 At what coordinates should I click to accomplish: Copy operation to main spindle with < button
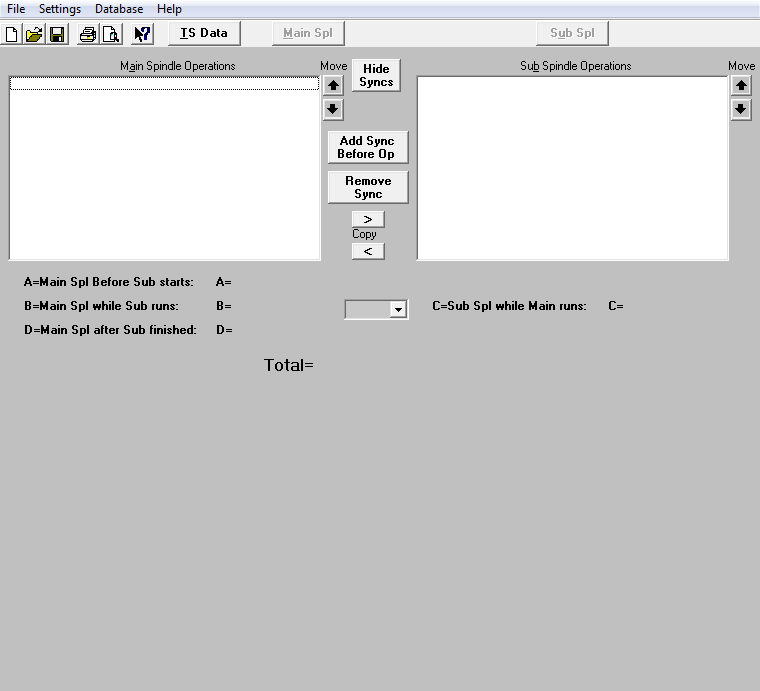(x=367, y=251)
